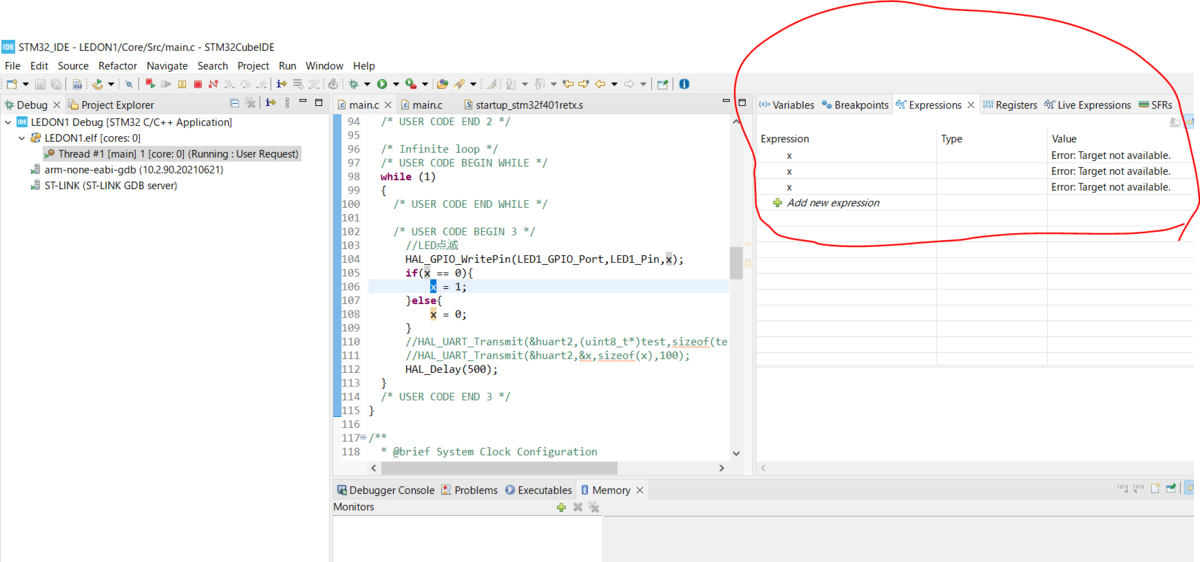Close the Expressions tab
The image size is (1200, 562).
tap(971, 105)
